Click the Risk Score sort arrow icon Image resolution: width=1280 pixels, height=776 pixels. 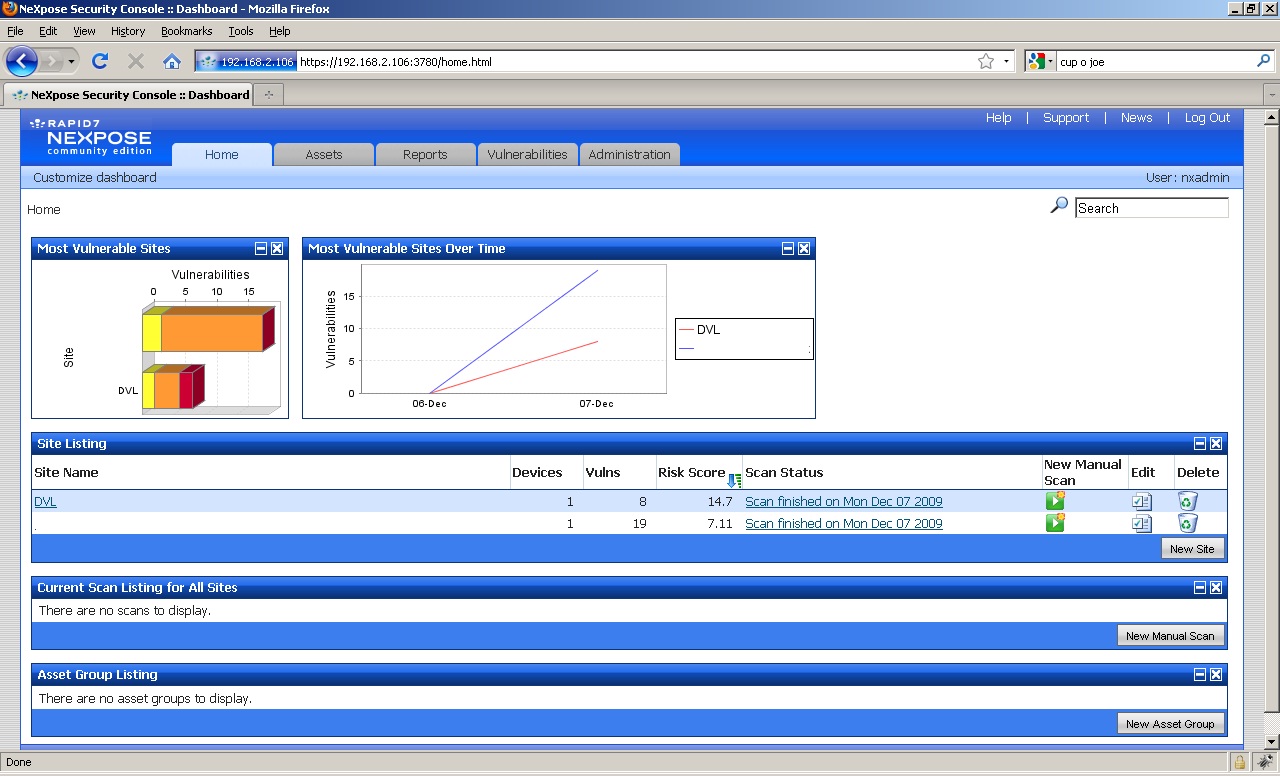(734, 480)
